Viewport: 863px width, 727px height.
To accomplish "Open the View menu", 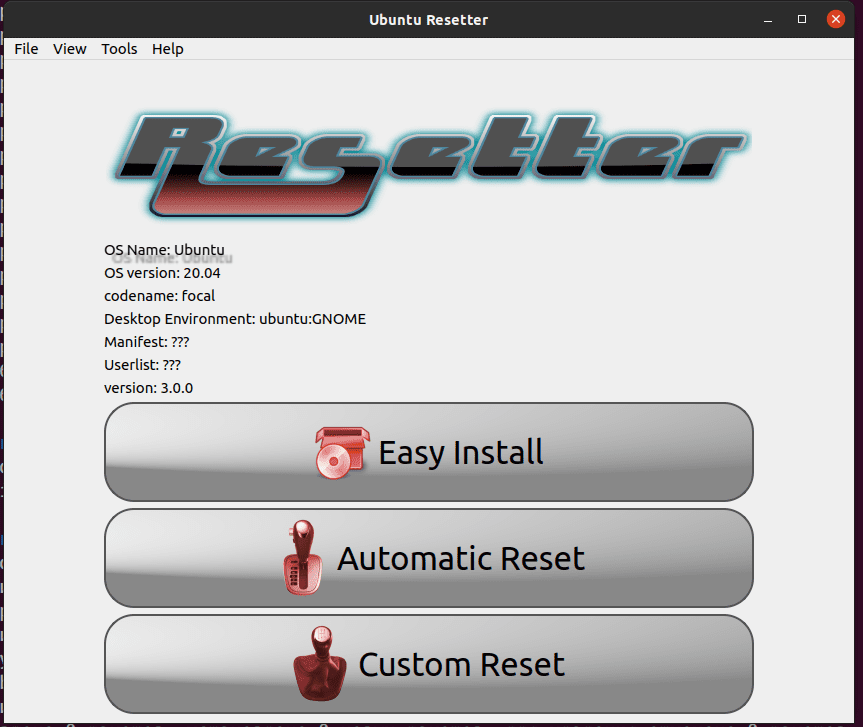I will (x=70, y=49).
